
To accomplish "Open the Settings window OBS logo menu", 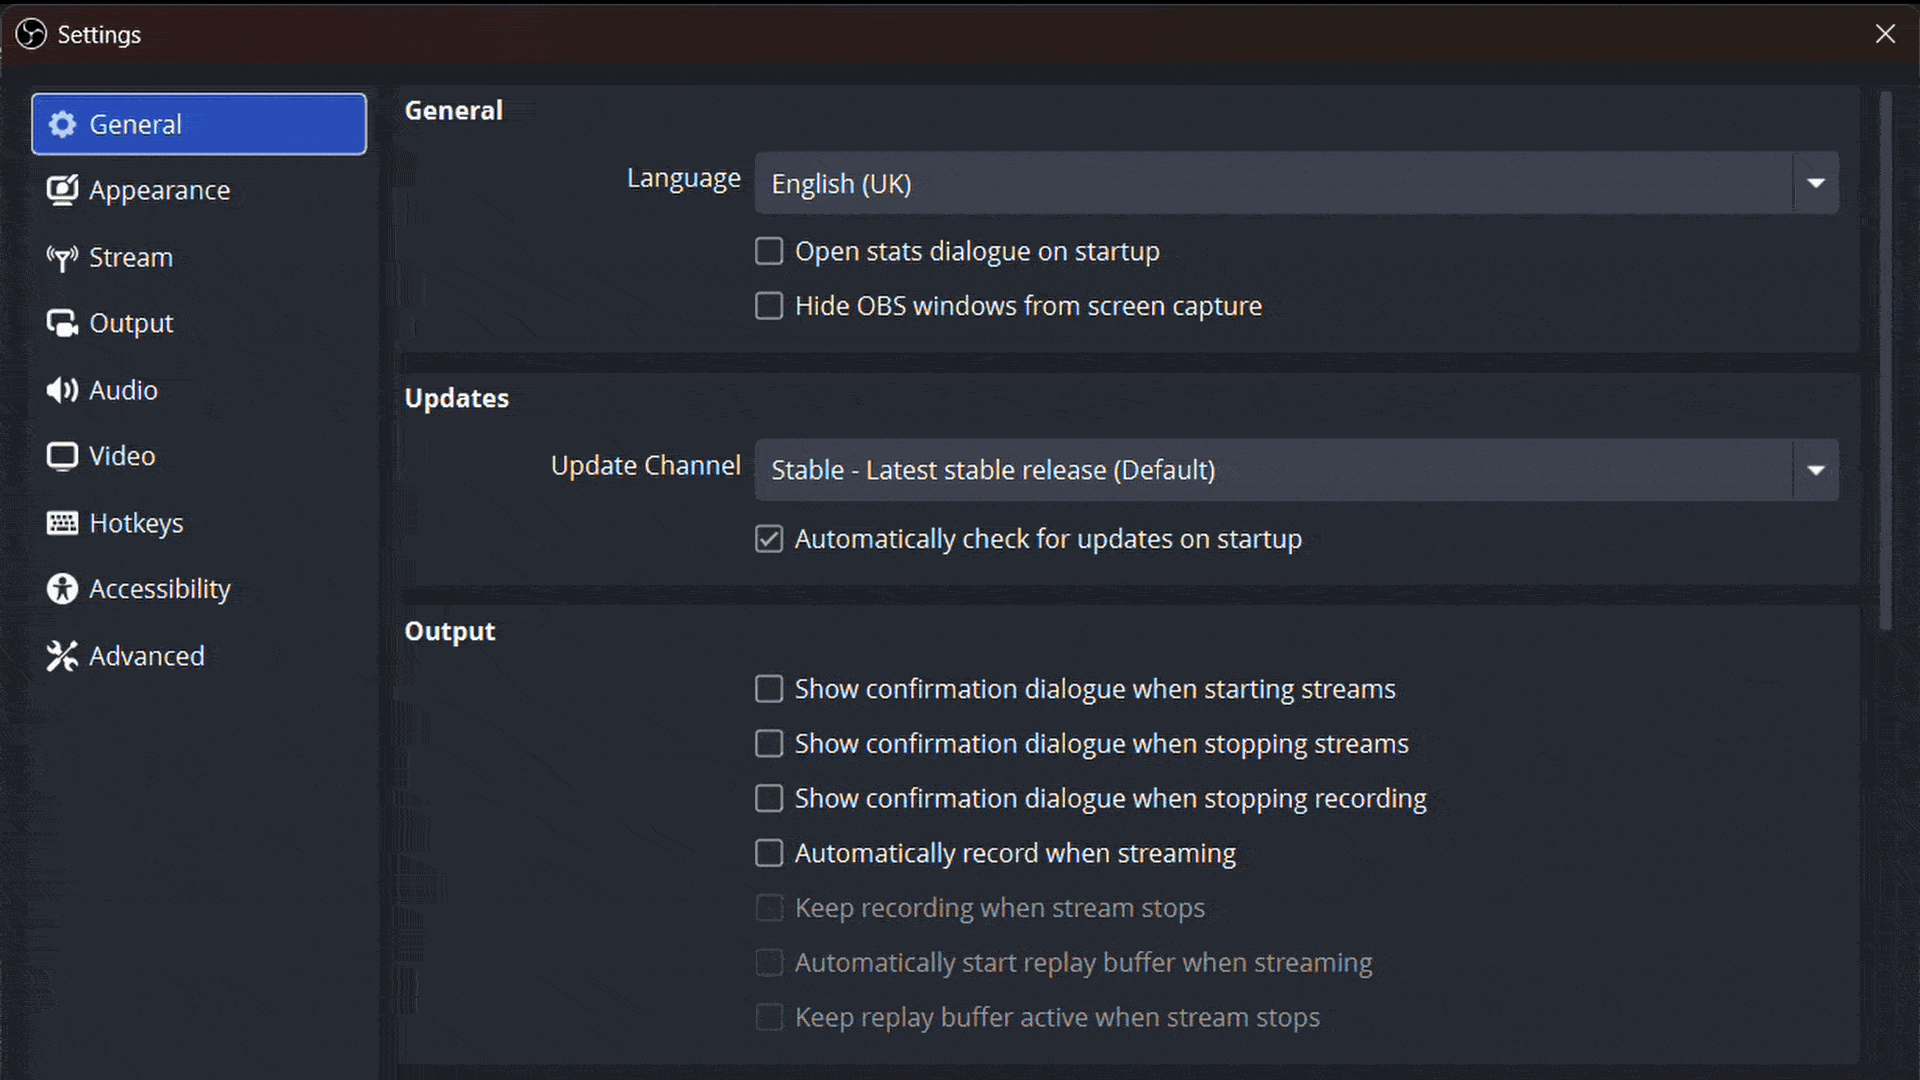I will [31, 33].
